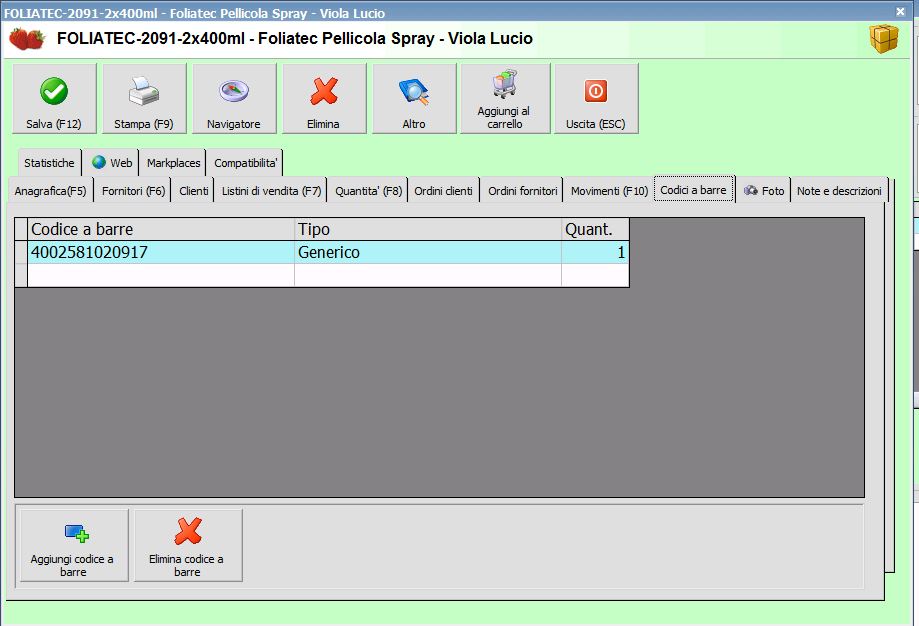Click the Salva (F12) green checkmark button
919x626 pixels.
pyautogui.click(x=54, y=98)
